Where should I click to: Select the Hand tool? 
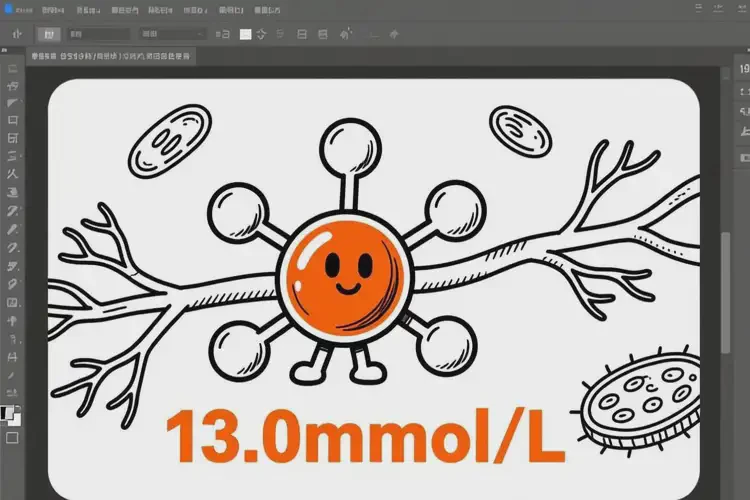[13, 374]
